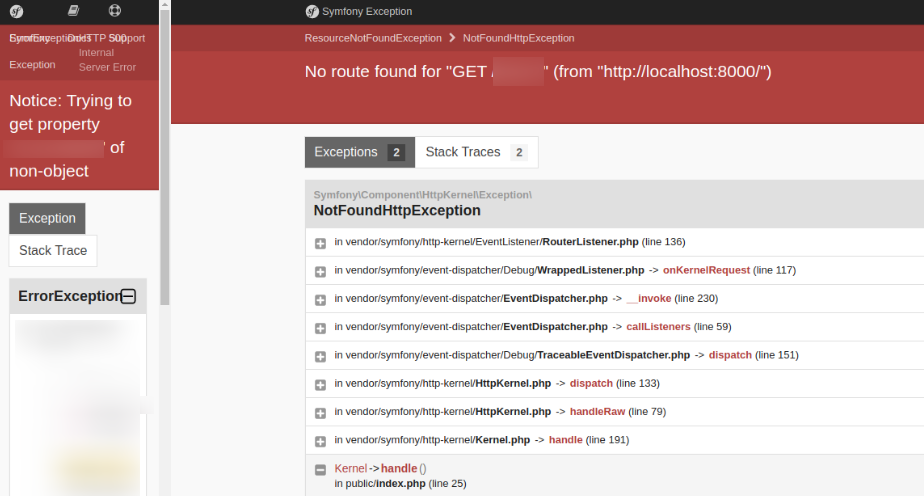Collapse the Kernel->handle() index.php trace
This screenshot has height=496, width=924.
tap(321, 469)
